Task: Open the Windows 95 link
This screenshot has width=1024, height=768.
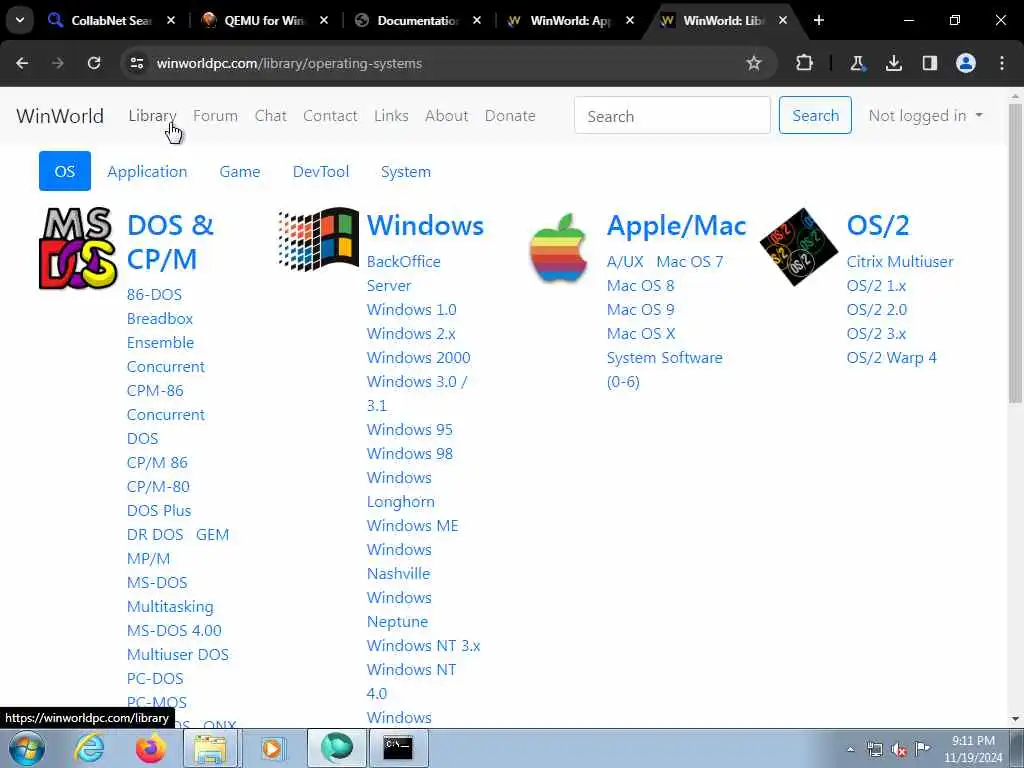Action: click(409, 429)
